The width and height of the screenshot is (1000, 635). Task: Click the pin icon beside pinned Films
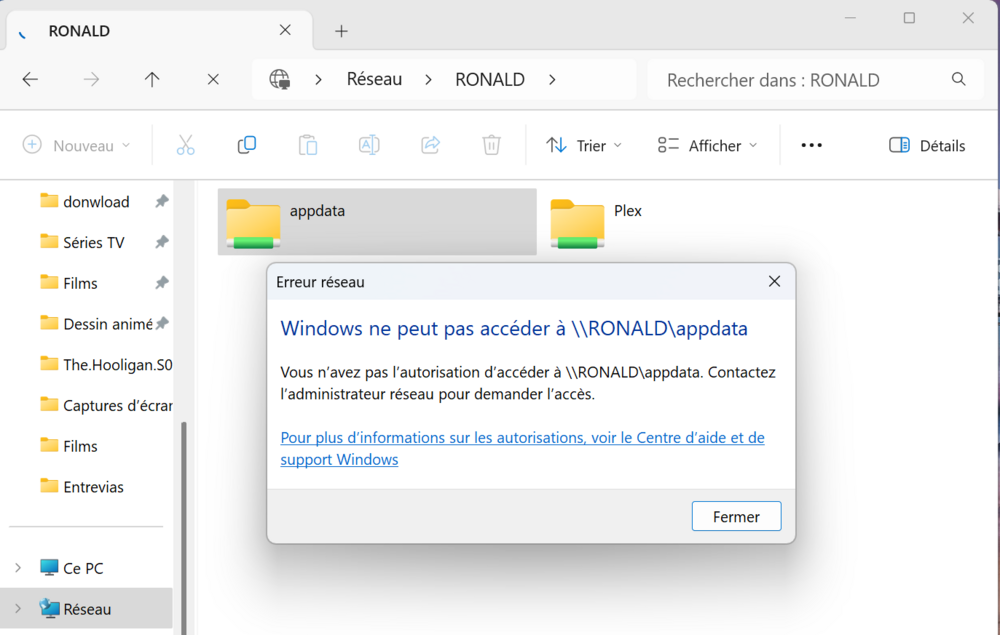click(x=162, y=282)
